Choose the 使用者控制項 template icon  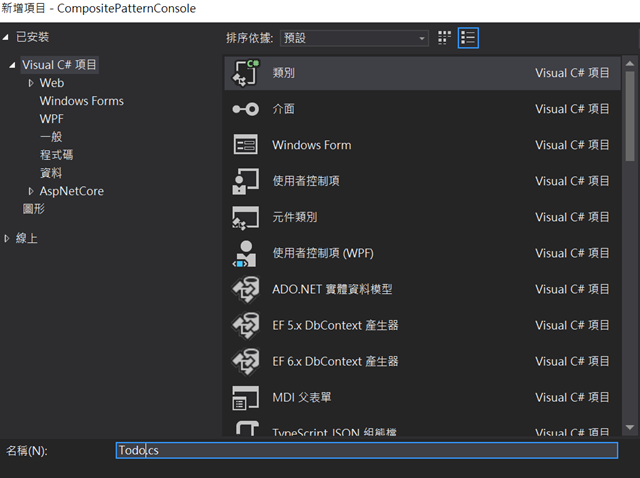[246, 181]
